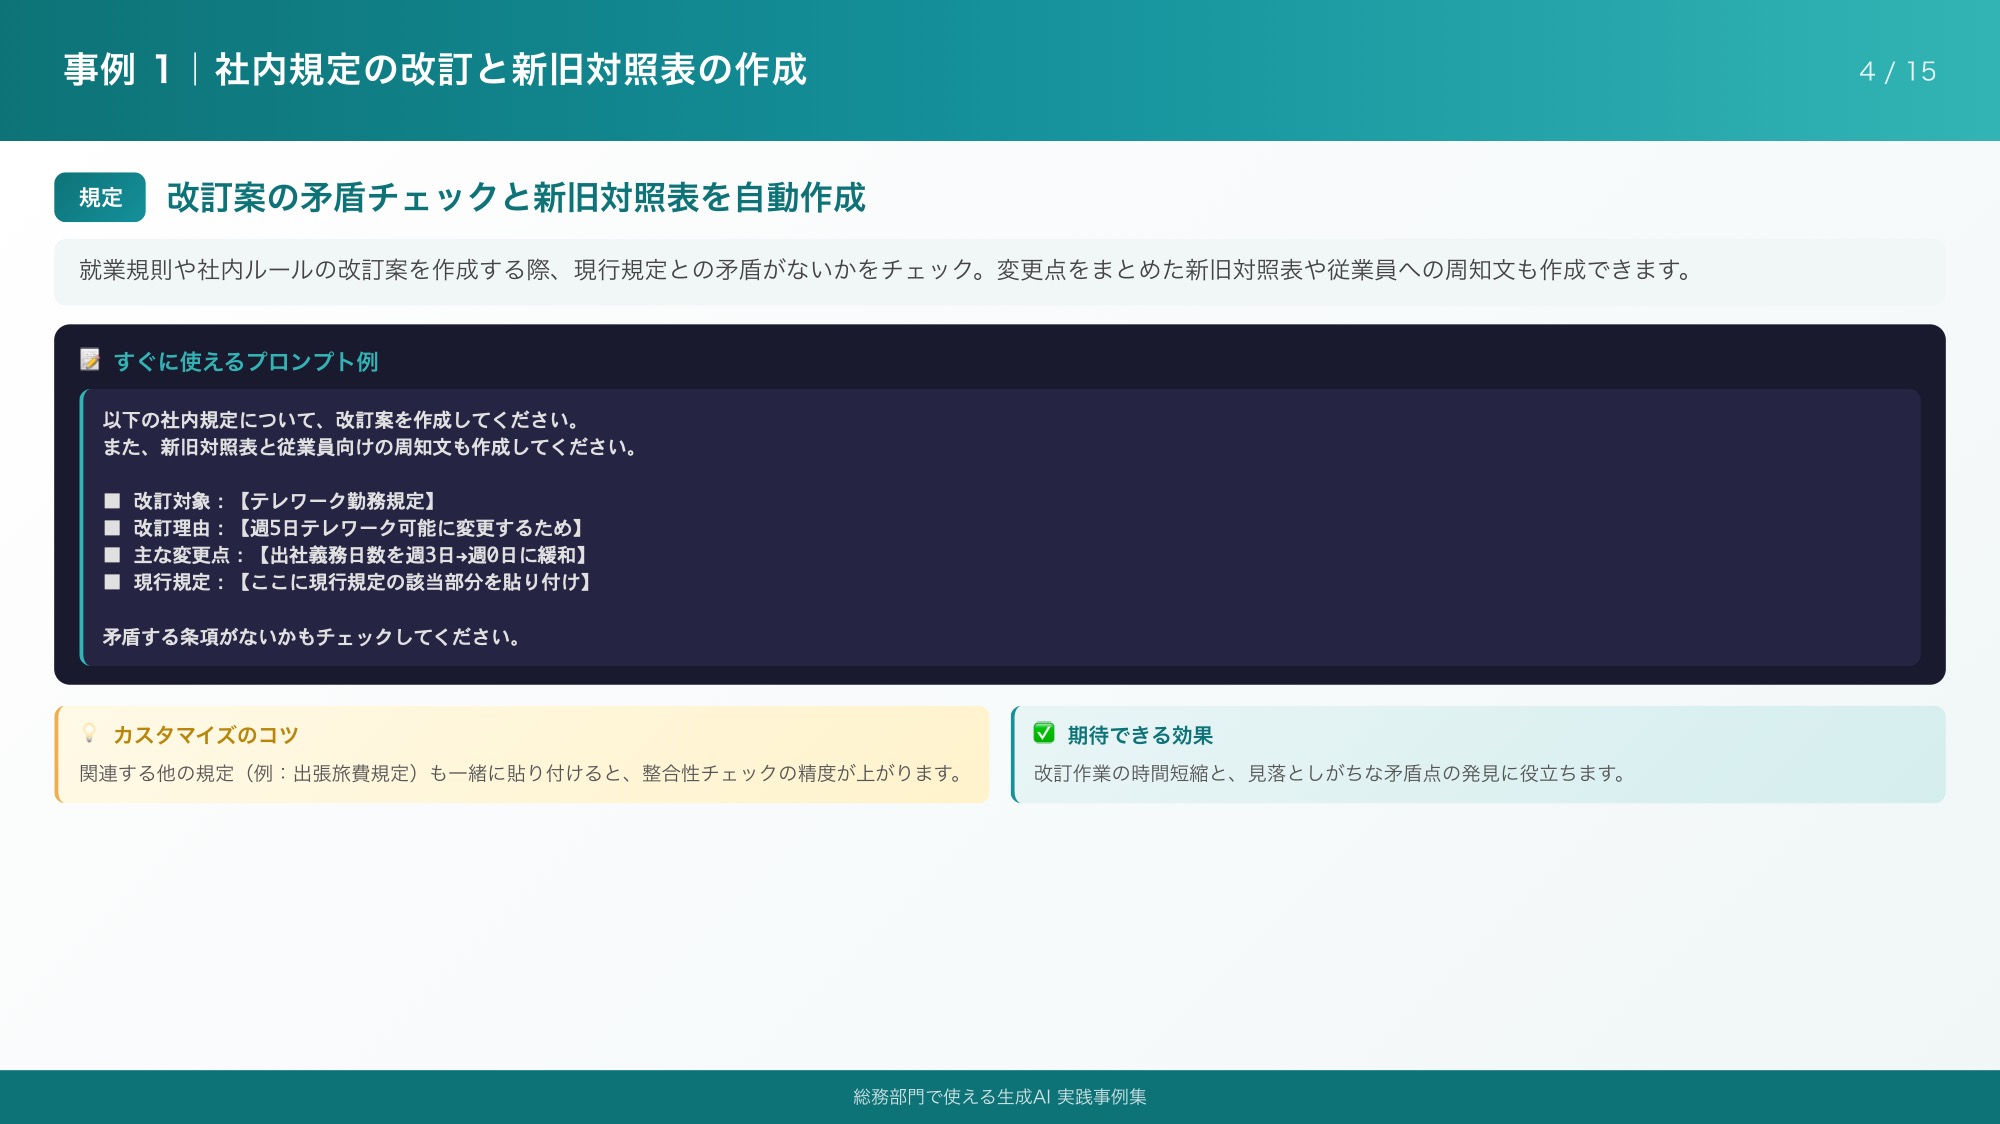Click heading 改訂案の矛盾チェックと新旧対照表を自動作成
Screen dimensions: 2000x1124
tap(516, 197)
